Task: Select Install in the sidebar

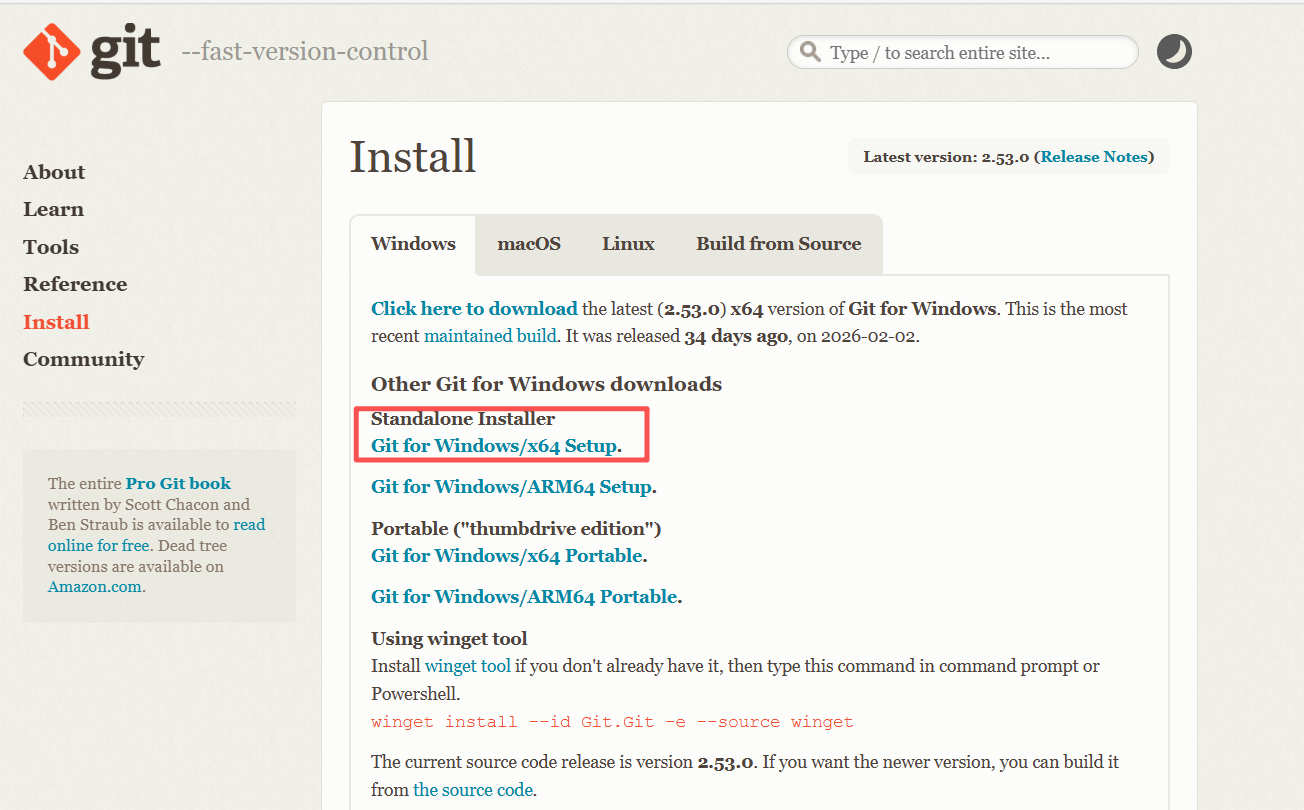Action: [x=56, y=322]
